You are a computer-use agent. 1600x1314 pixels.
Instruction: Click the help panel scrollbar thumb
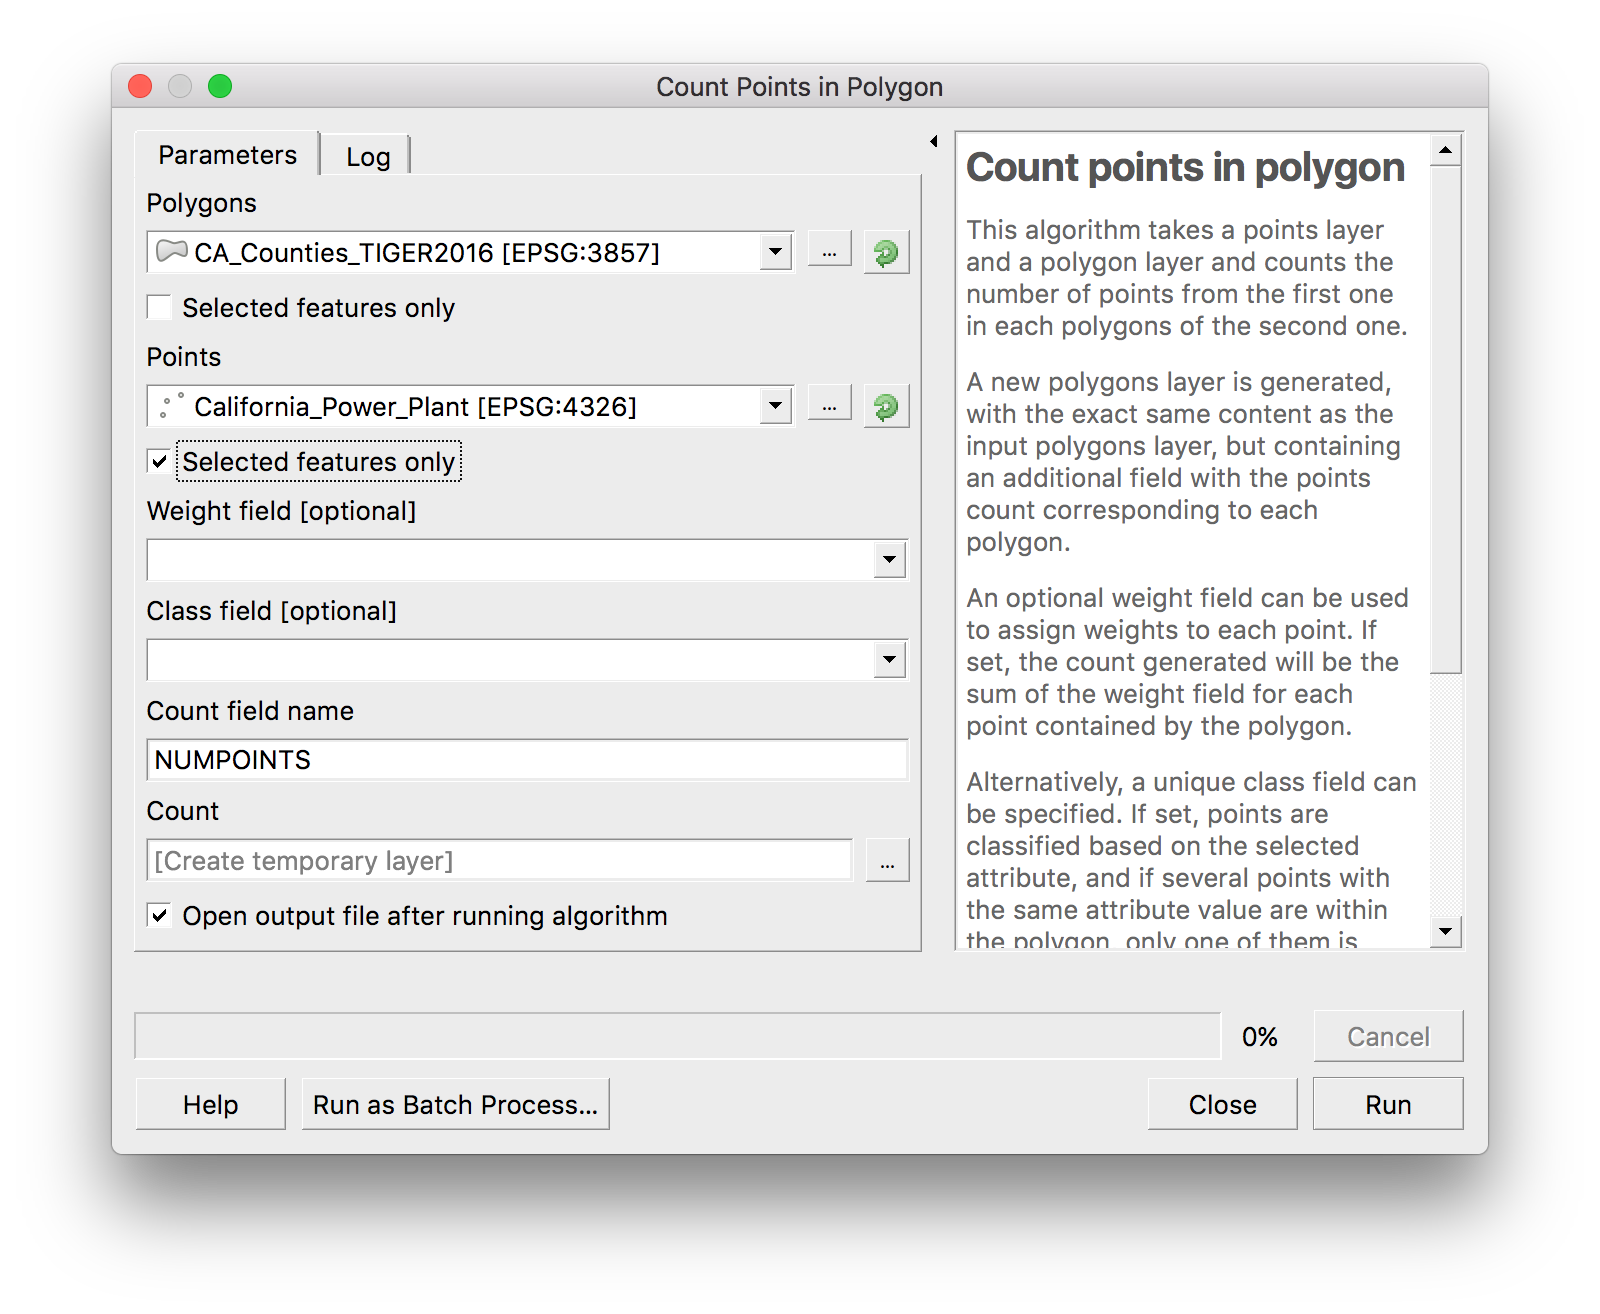click(x=1446, y=418)
